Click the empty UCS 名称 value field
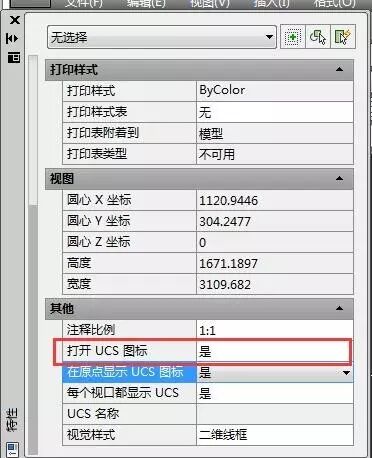Image resolution: width=372 pixels, height=458 pixels. (x=275, y=414)
